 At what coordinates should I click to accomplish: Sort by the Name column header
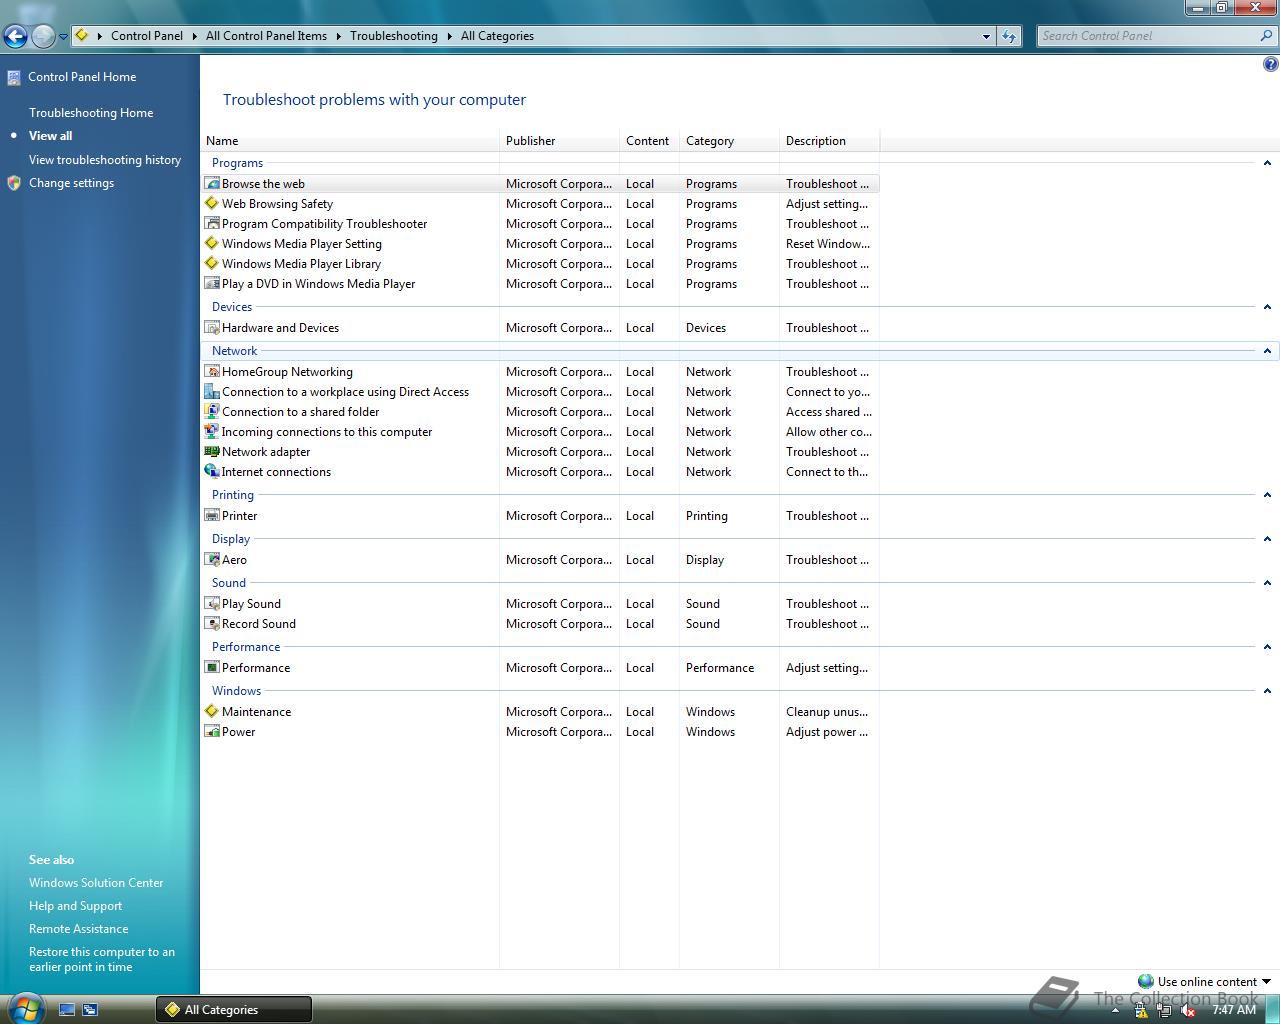[x=350, y=141]
